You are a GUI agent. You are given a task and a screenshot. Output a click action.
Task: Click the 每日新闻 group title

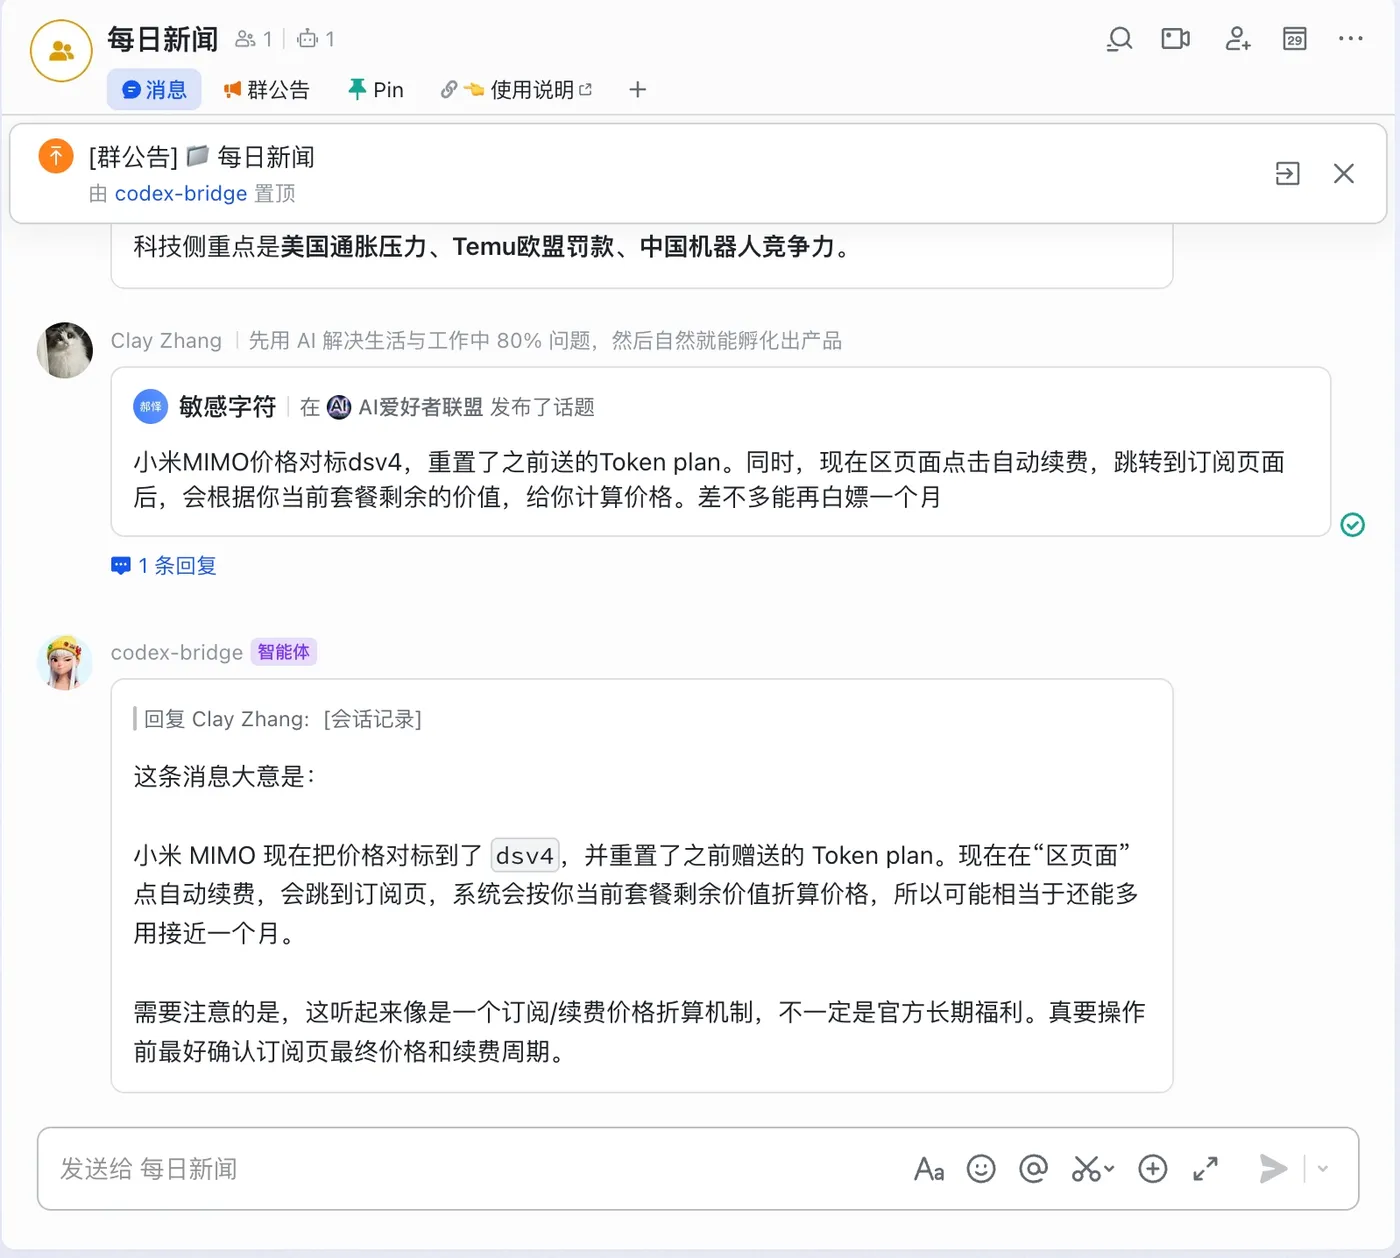pyautogui.click(x=163, y=39)
